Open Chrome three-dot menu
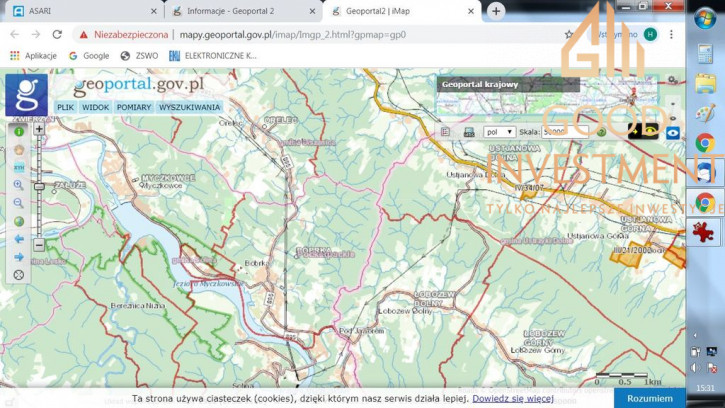725x408 pixels. click(x=671, y=35)
